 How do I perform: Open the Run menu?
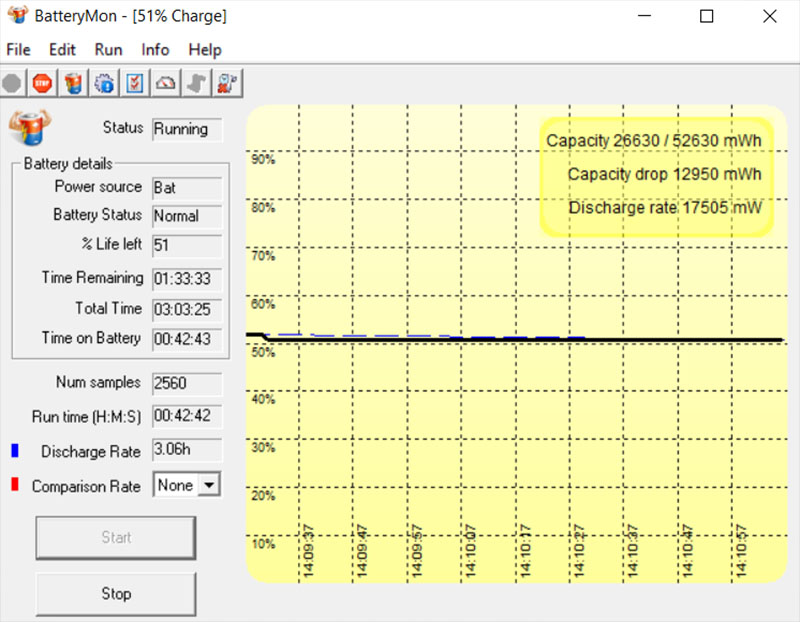pos(108,50)
